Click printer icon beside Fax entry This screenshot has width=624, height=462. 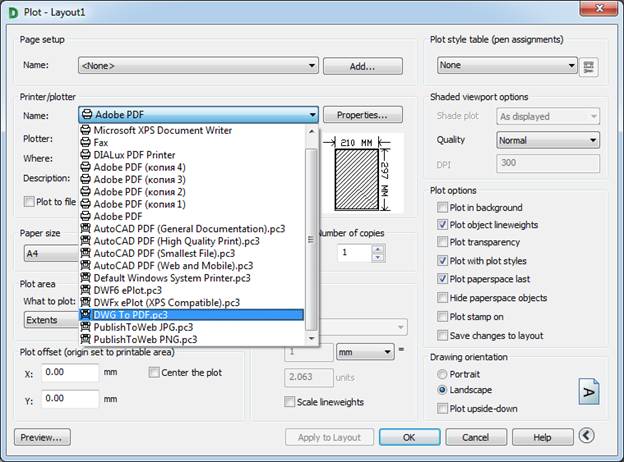(85, 142)
